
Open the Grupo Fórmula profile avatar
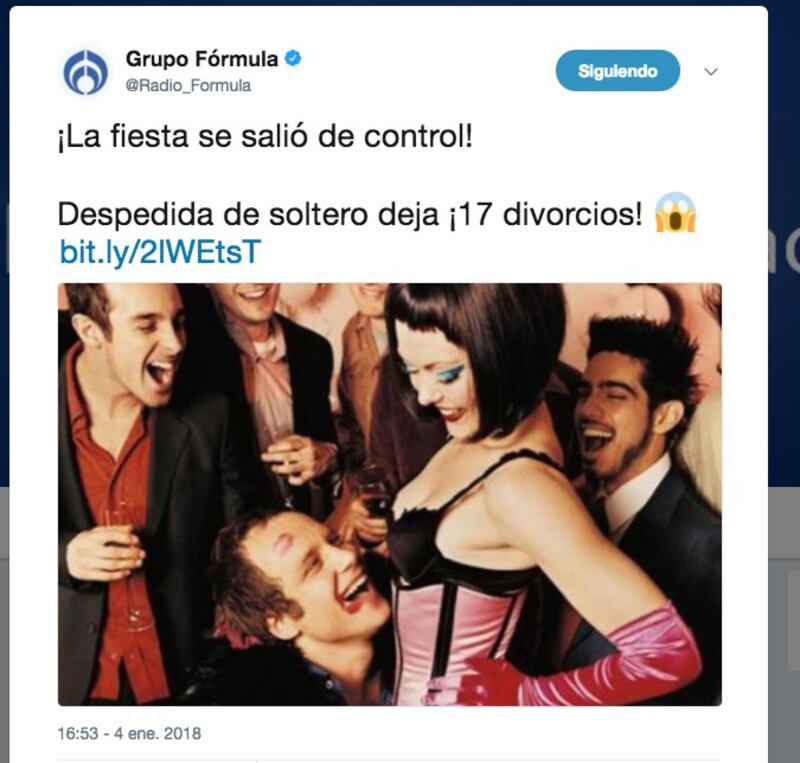coord(85,72)
